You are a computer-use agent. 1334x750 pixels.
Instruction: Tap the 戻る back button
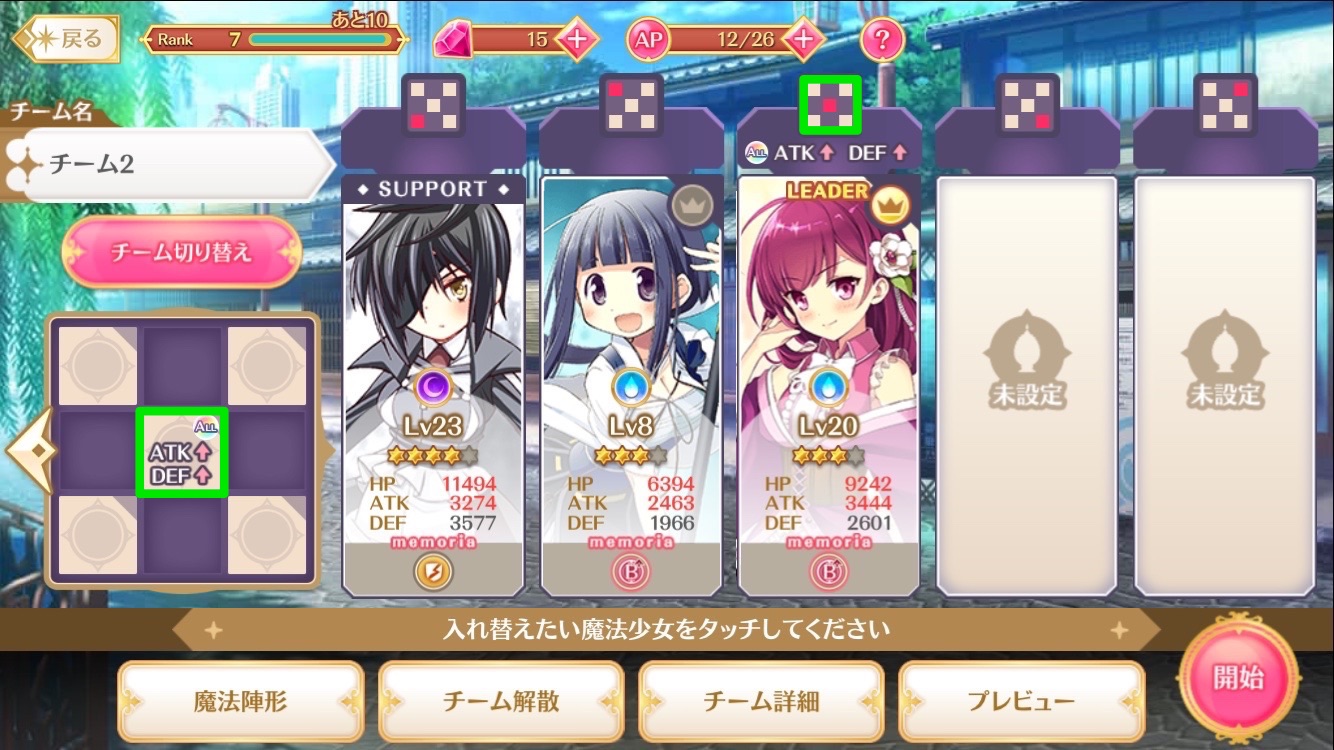pyautogui.click(x=65, y=40)
